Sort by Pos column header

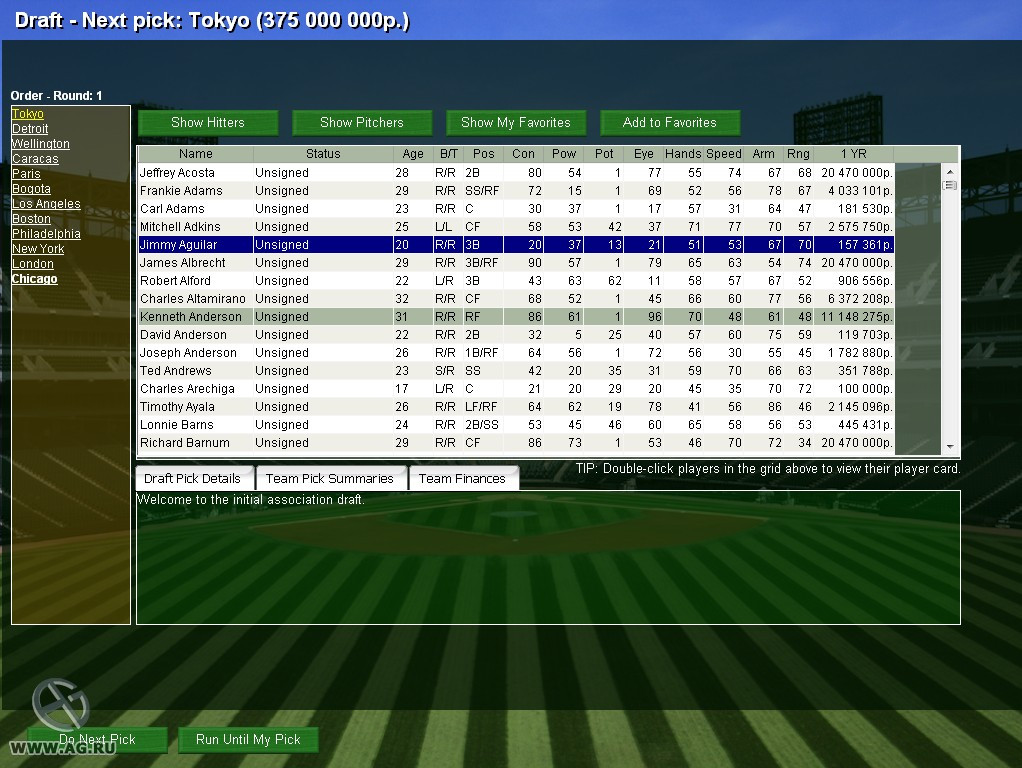coord(483,154)
